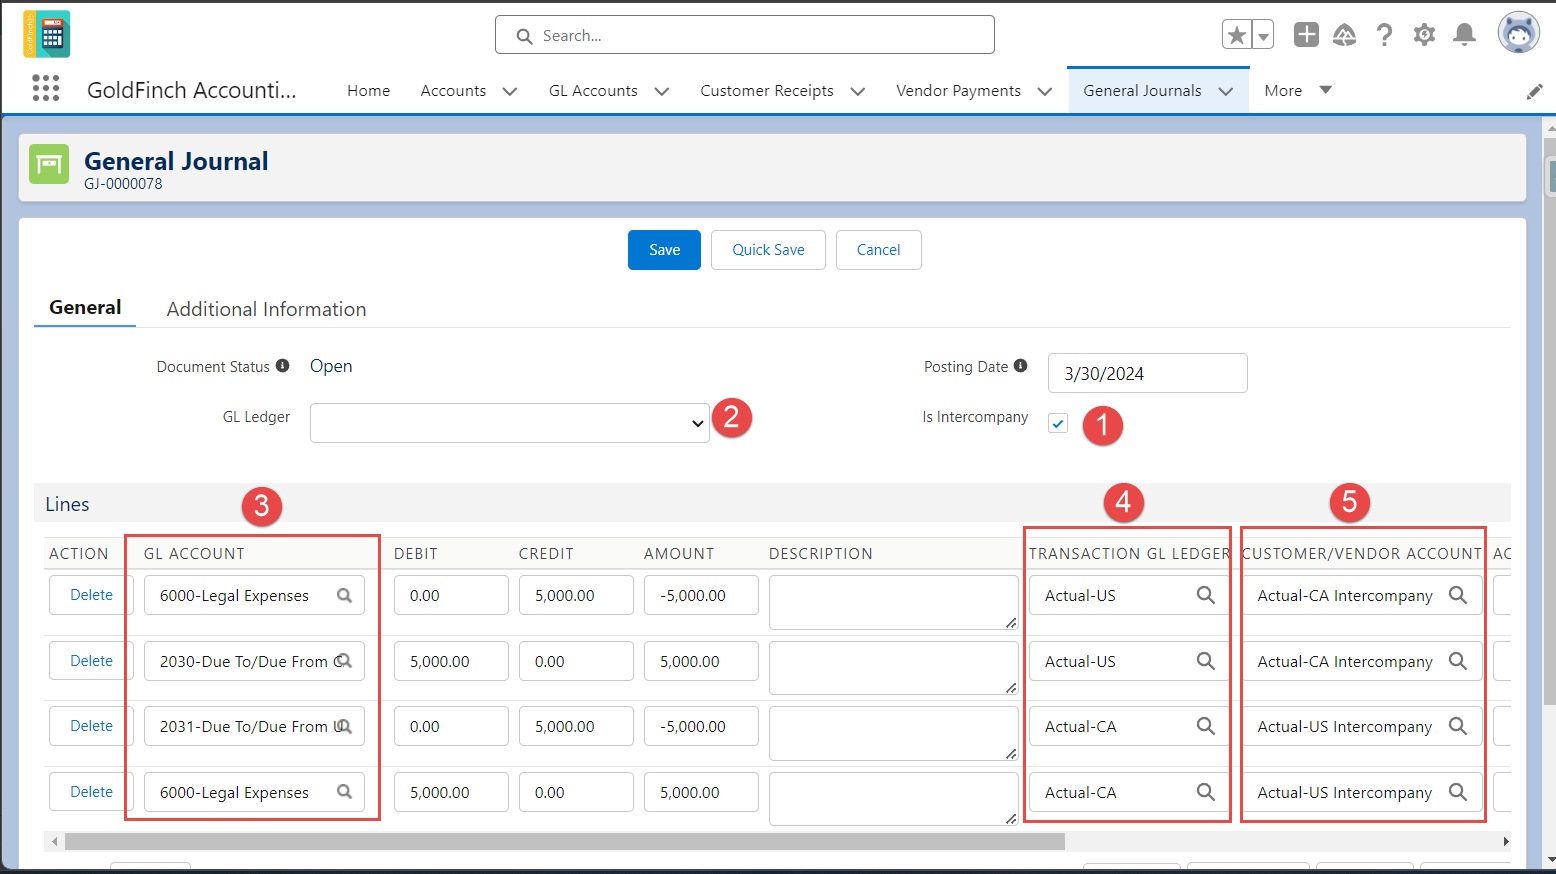Look up ledger on first Actual-CA row
This screenshot has width=1556, height=874.
pos(1206,726)
